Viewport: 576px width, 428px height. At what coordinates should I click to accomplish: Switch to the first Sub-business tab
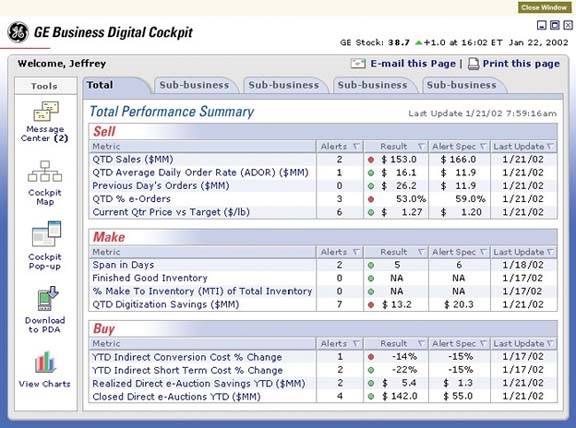click(195, 85)
